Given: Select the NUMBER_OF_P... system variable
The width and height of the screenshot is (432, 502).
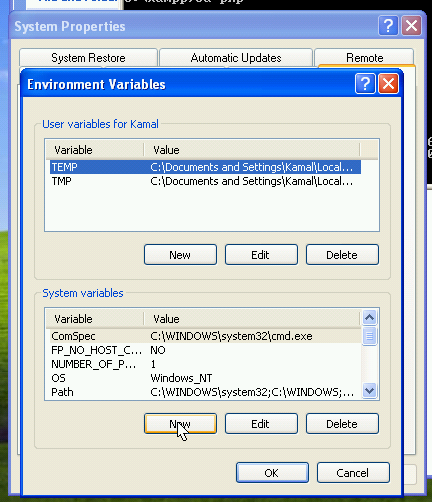Looking at the screenshot, I should (205, 364).
